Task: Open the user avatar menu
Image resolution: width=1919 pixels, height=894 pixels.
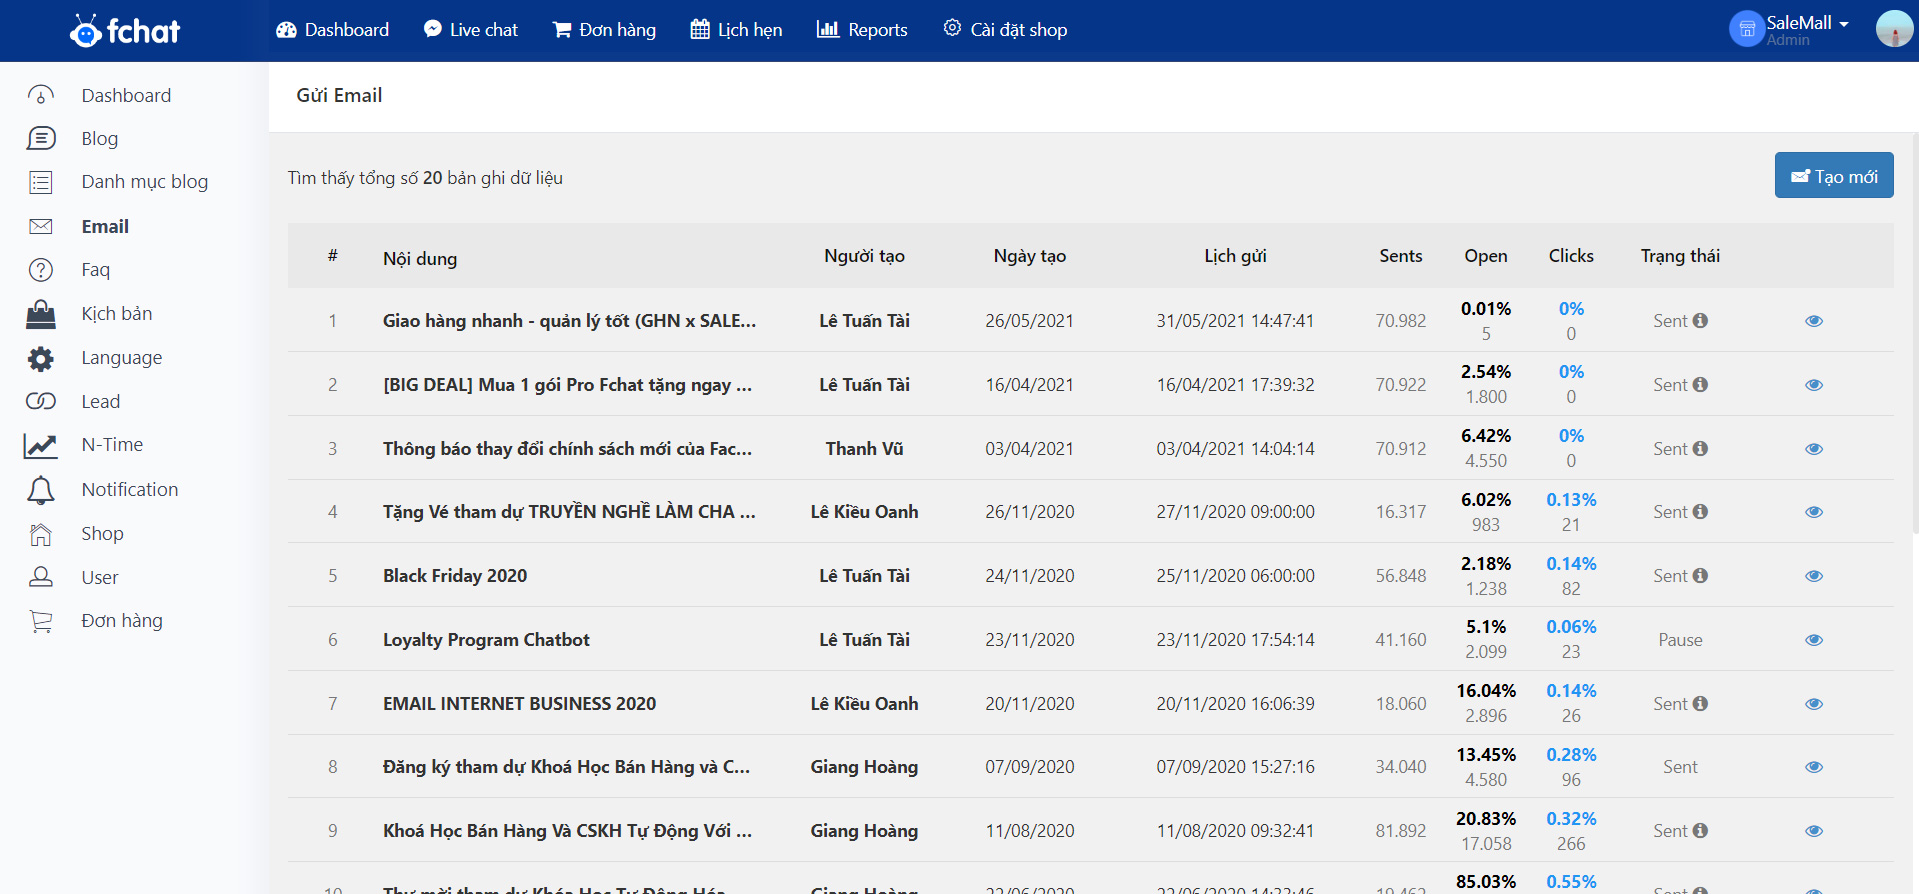Action: (x=1893, y=29)
